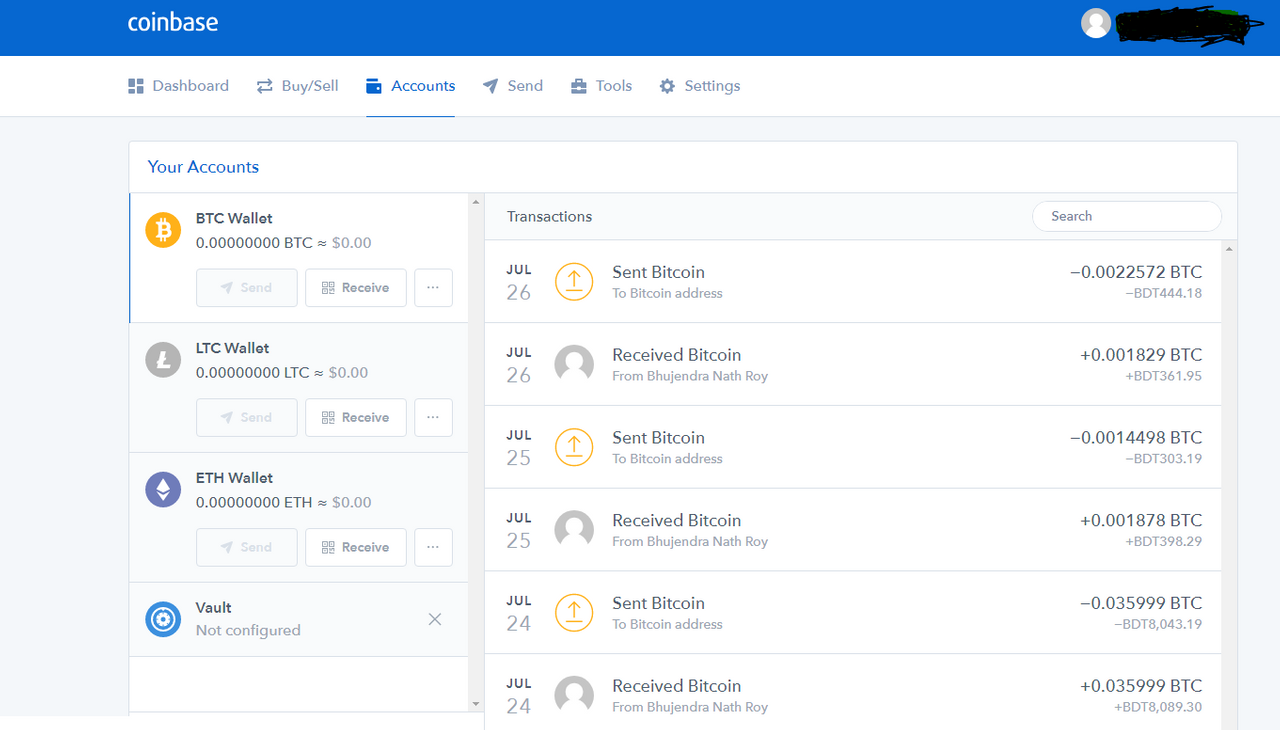Click Receive in the ETH Wallet
This screenshot has width=1280, height=730.
click(356, 548)
